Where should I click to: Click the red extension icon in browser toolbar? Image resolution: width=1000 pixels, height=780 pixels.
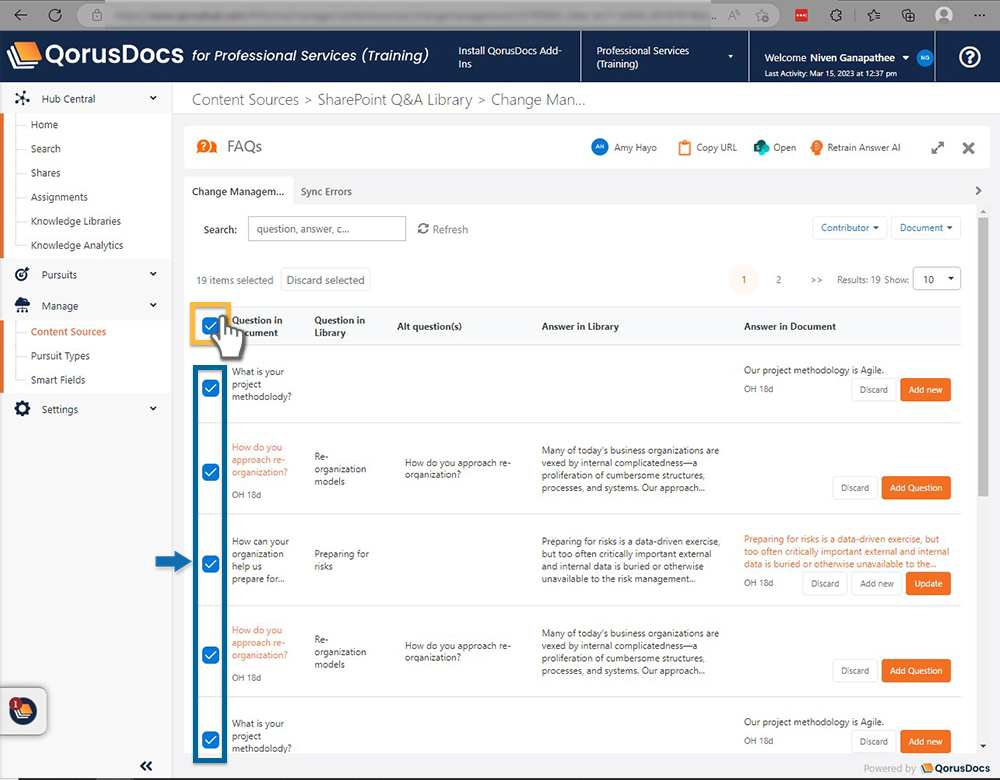pos(802,15)
